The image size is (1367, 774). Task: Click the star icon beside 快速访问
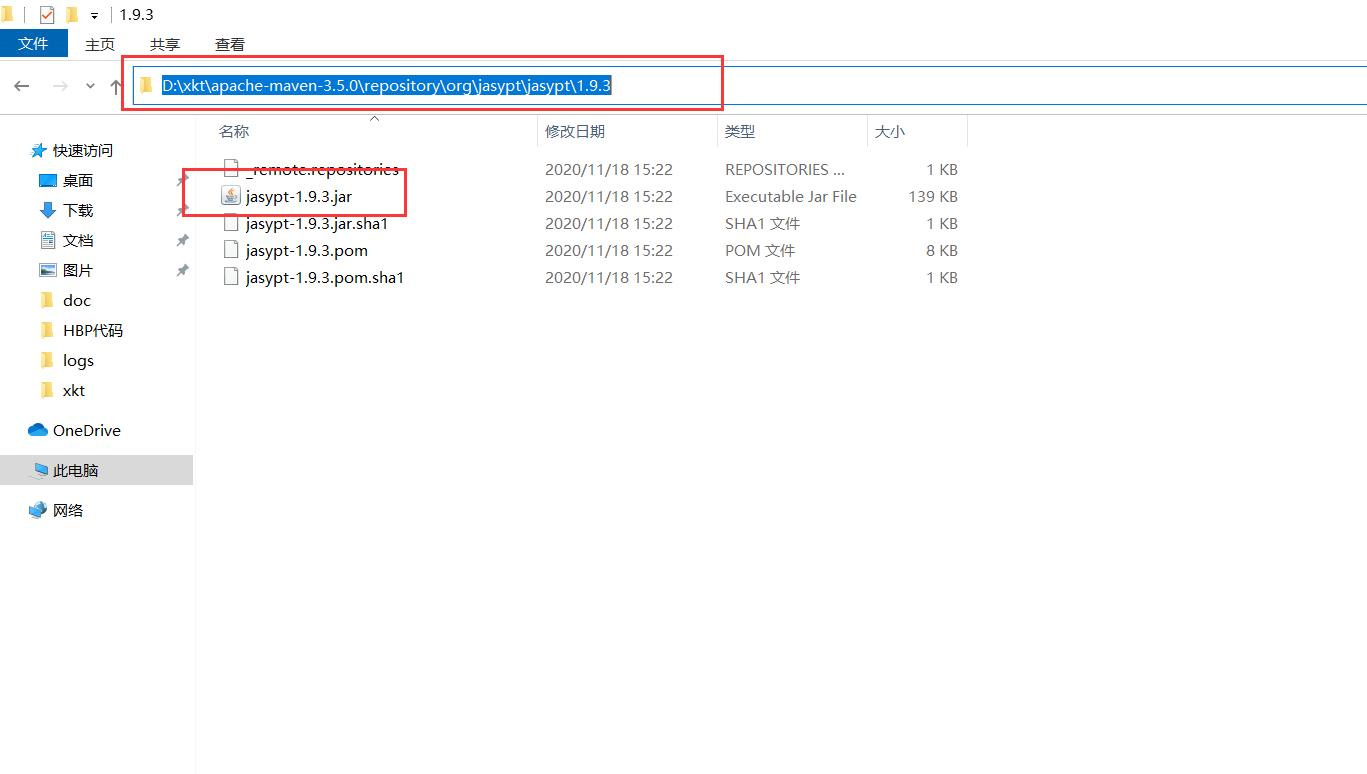coord(38,150)
